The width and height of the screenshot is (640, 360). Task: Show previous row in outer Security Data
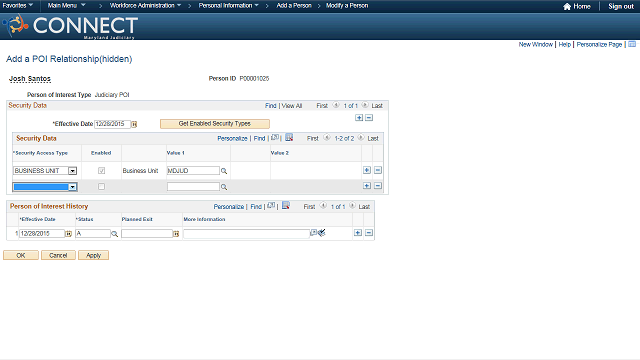(x=336, y=105)
